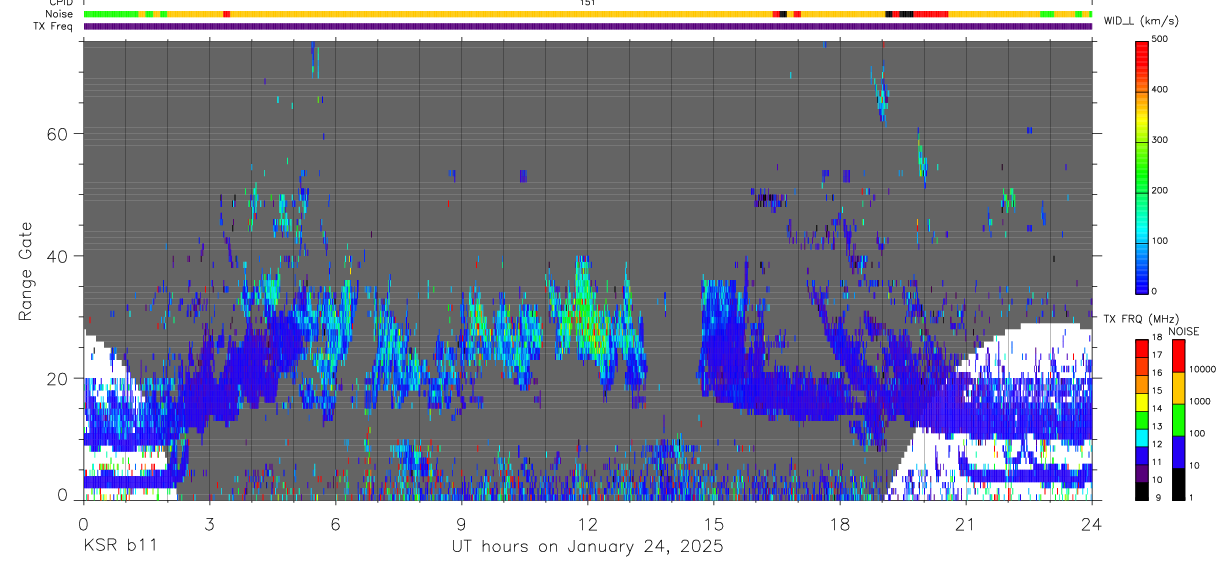
Task: Click the '500' tick on width color bar
Action: pos(1160,39)
